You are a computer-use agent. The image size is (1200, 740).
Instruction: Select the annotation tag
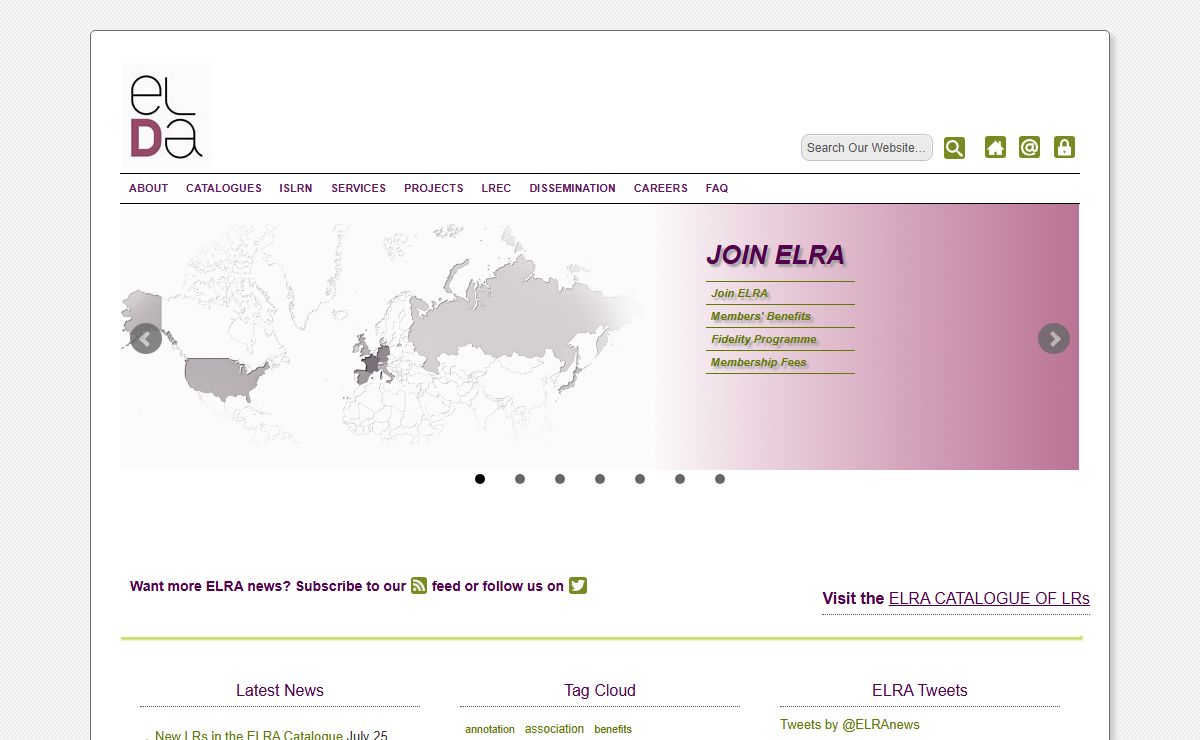[x=490, y=730]
